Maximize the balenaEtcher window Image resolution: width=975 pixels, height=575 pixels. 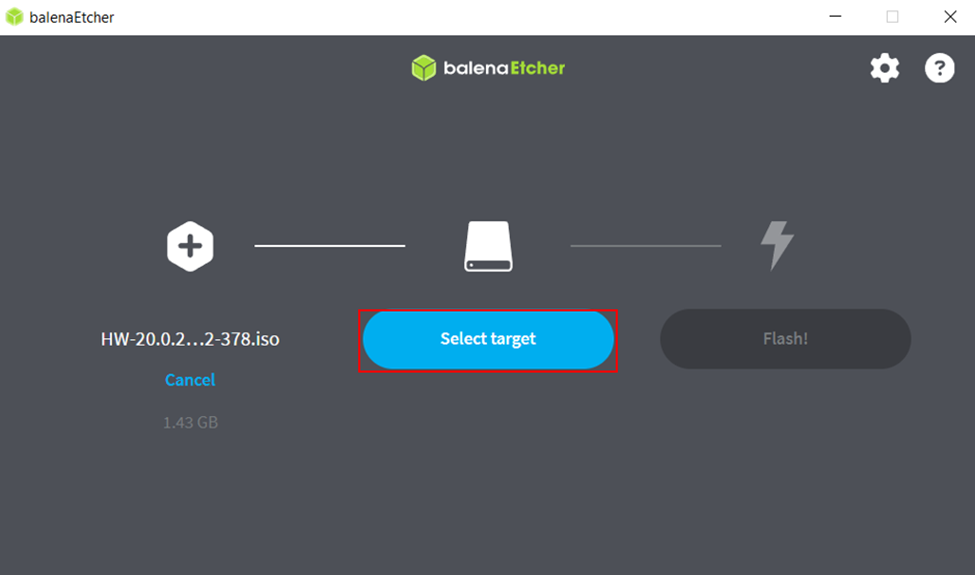pos(892,17)
